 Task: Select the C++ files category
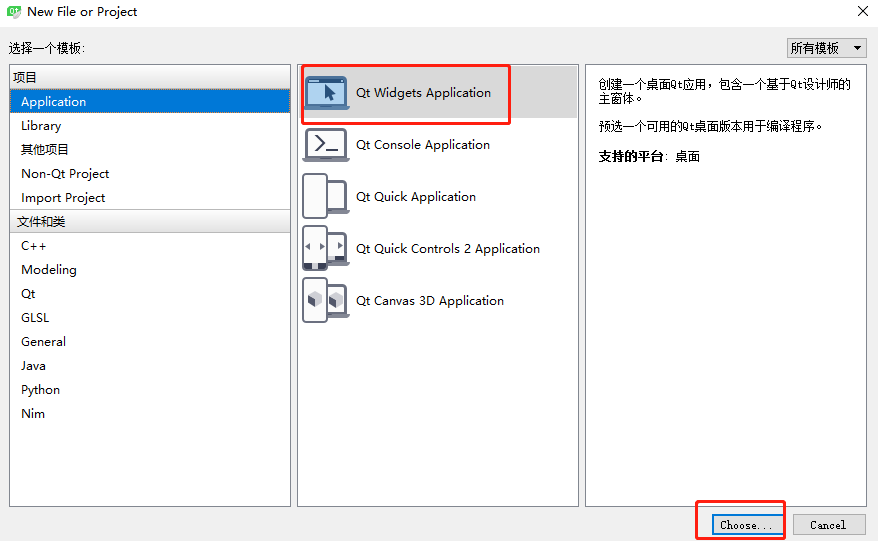150,246
